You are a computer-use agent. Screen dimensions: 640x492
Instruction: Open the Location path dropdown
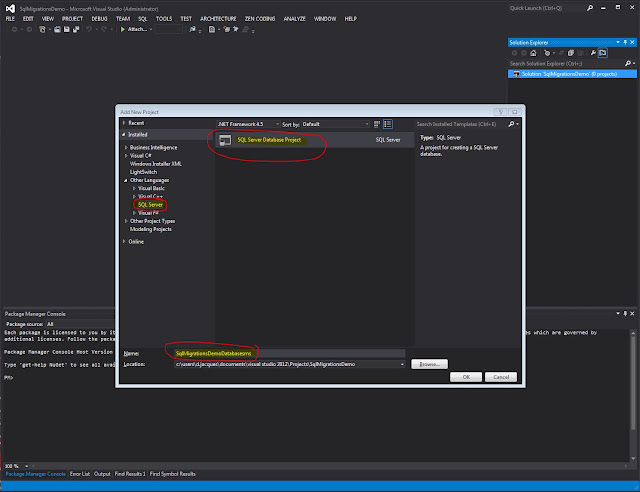[x=402, y=364]
